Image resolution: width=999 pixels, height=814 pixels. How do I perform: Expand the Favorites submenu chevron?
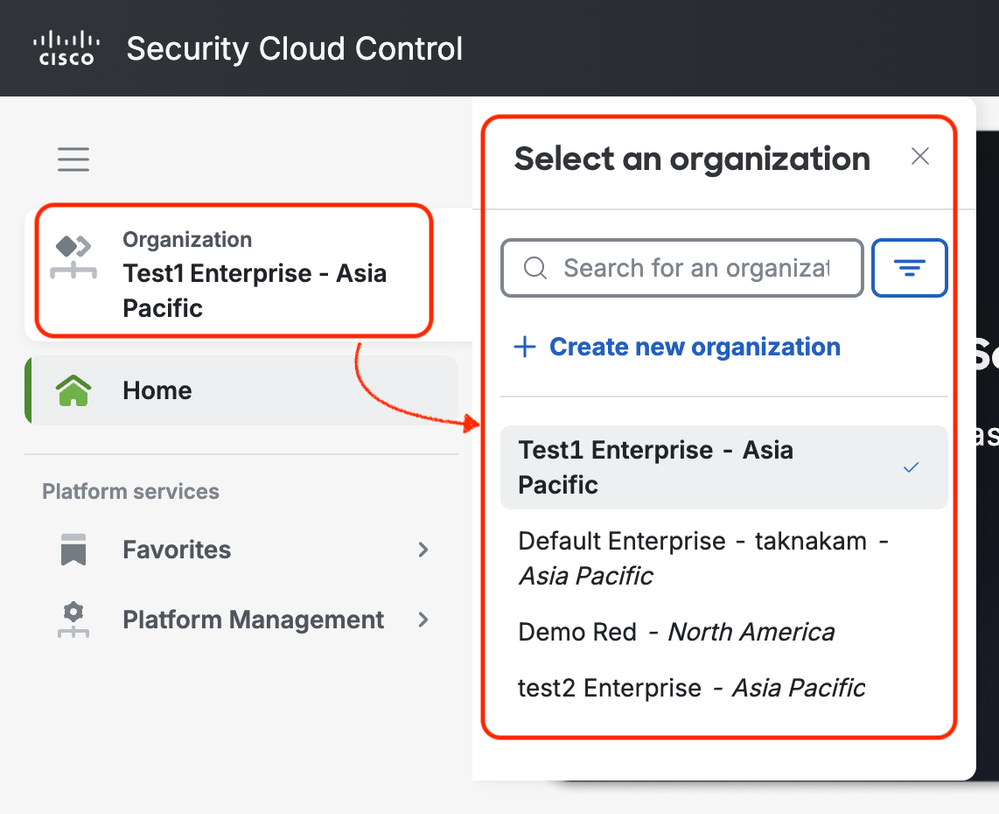[423, 550]
